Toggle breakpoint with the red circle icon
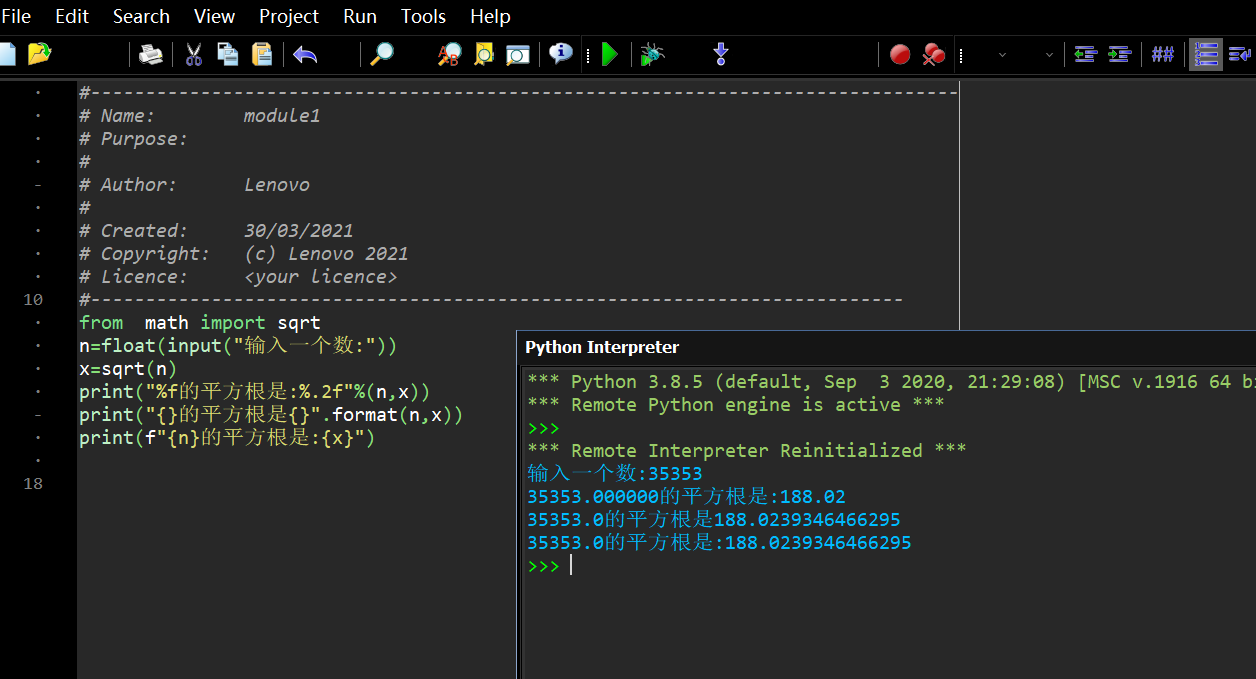The width and height of the screenshot is (1256, 679). 900,54
